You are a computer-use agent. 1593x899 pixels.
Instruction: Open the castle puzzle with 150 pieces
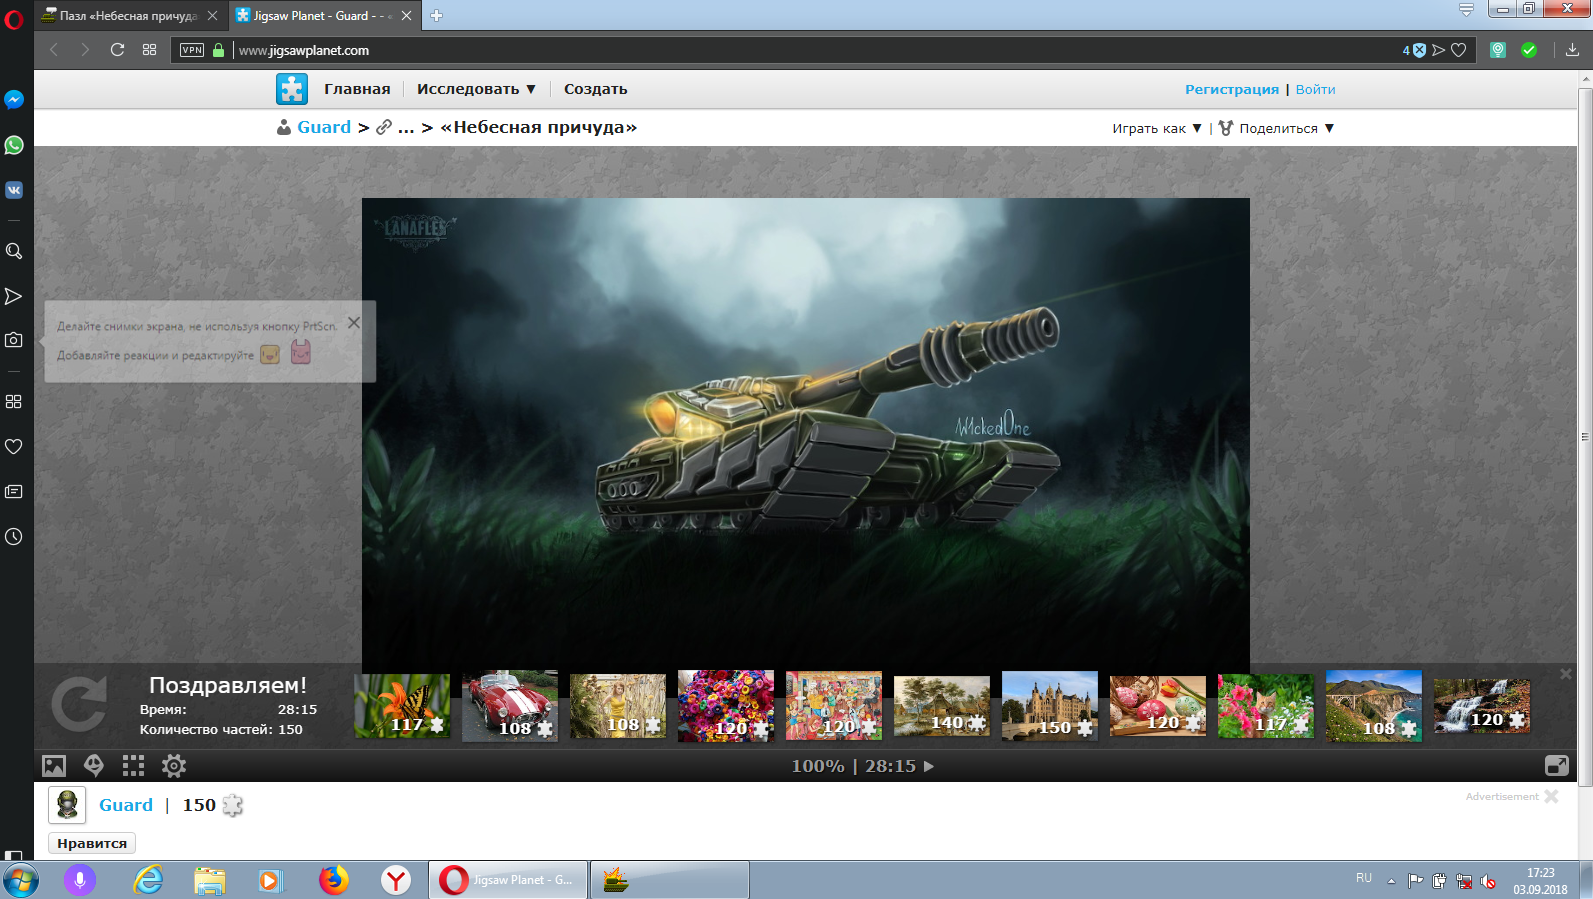[x=1050, y=706]
